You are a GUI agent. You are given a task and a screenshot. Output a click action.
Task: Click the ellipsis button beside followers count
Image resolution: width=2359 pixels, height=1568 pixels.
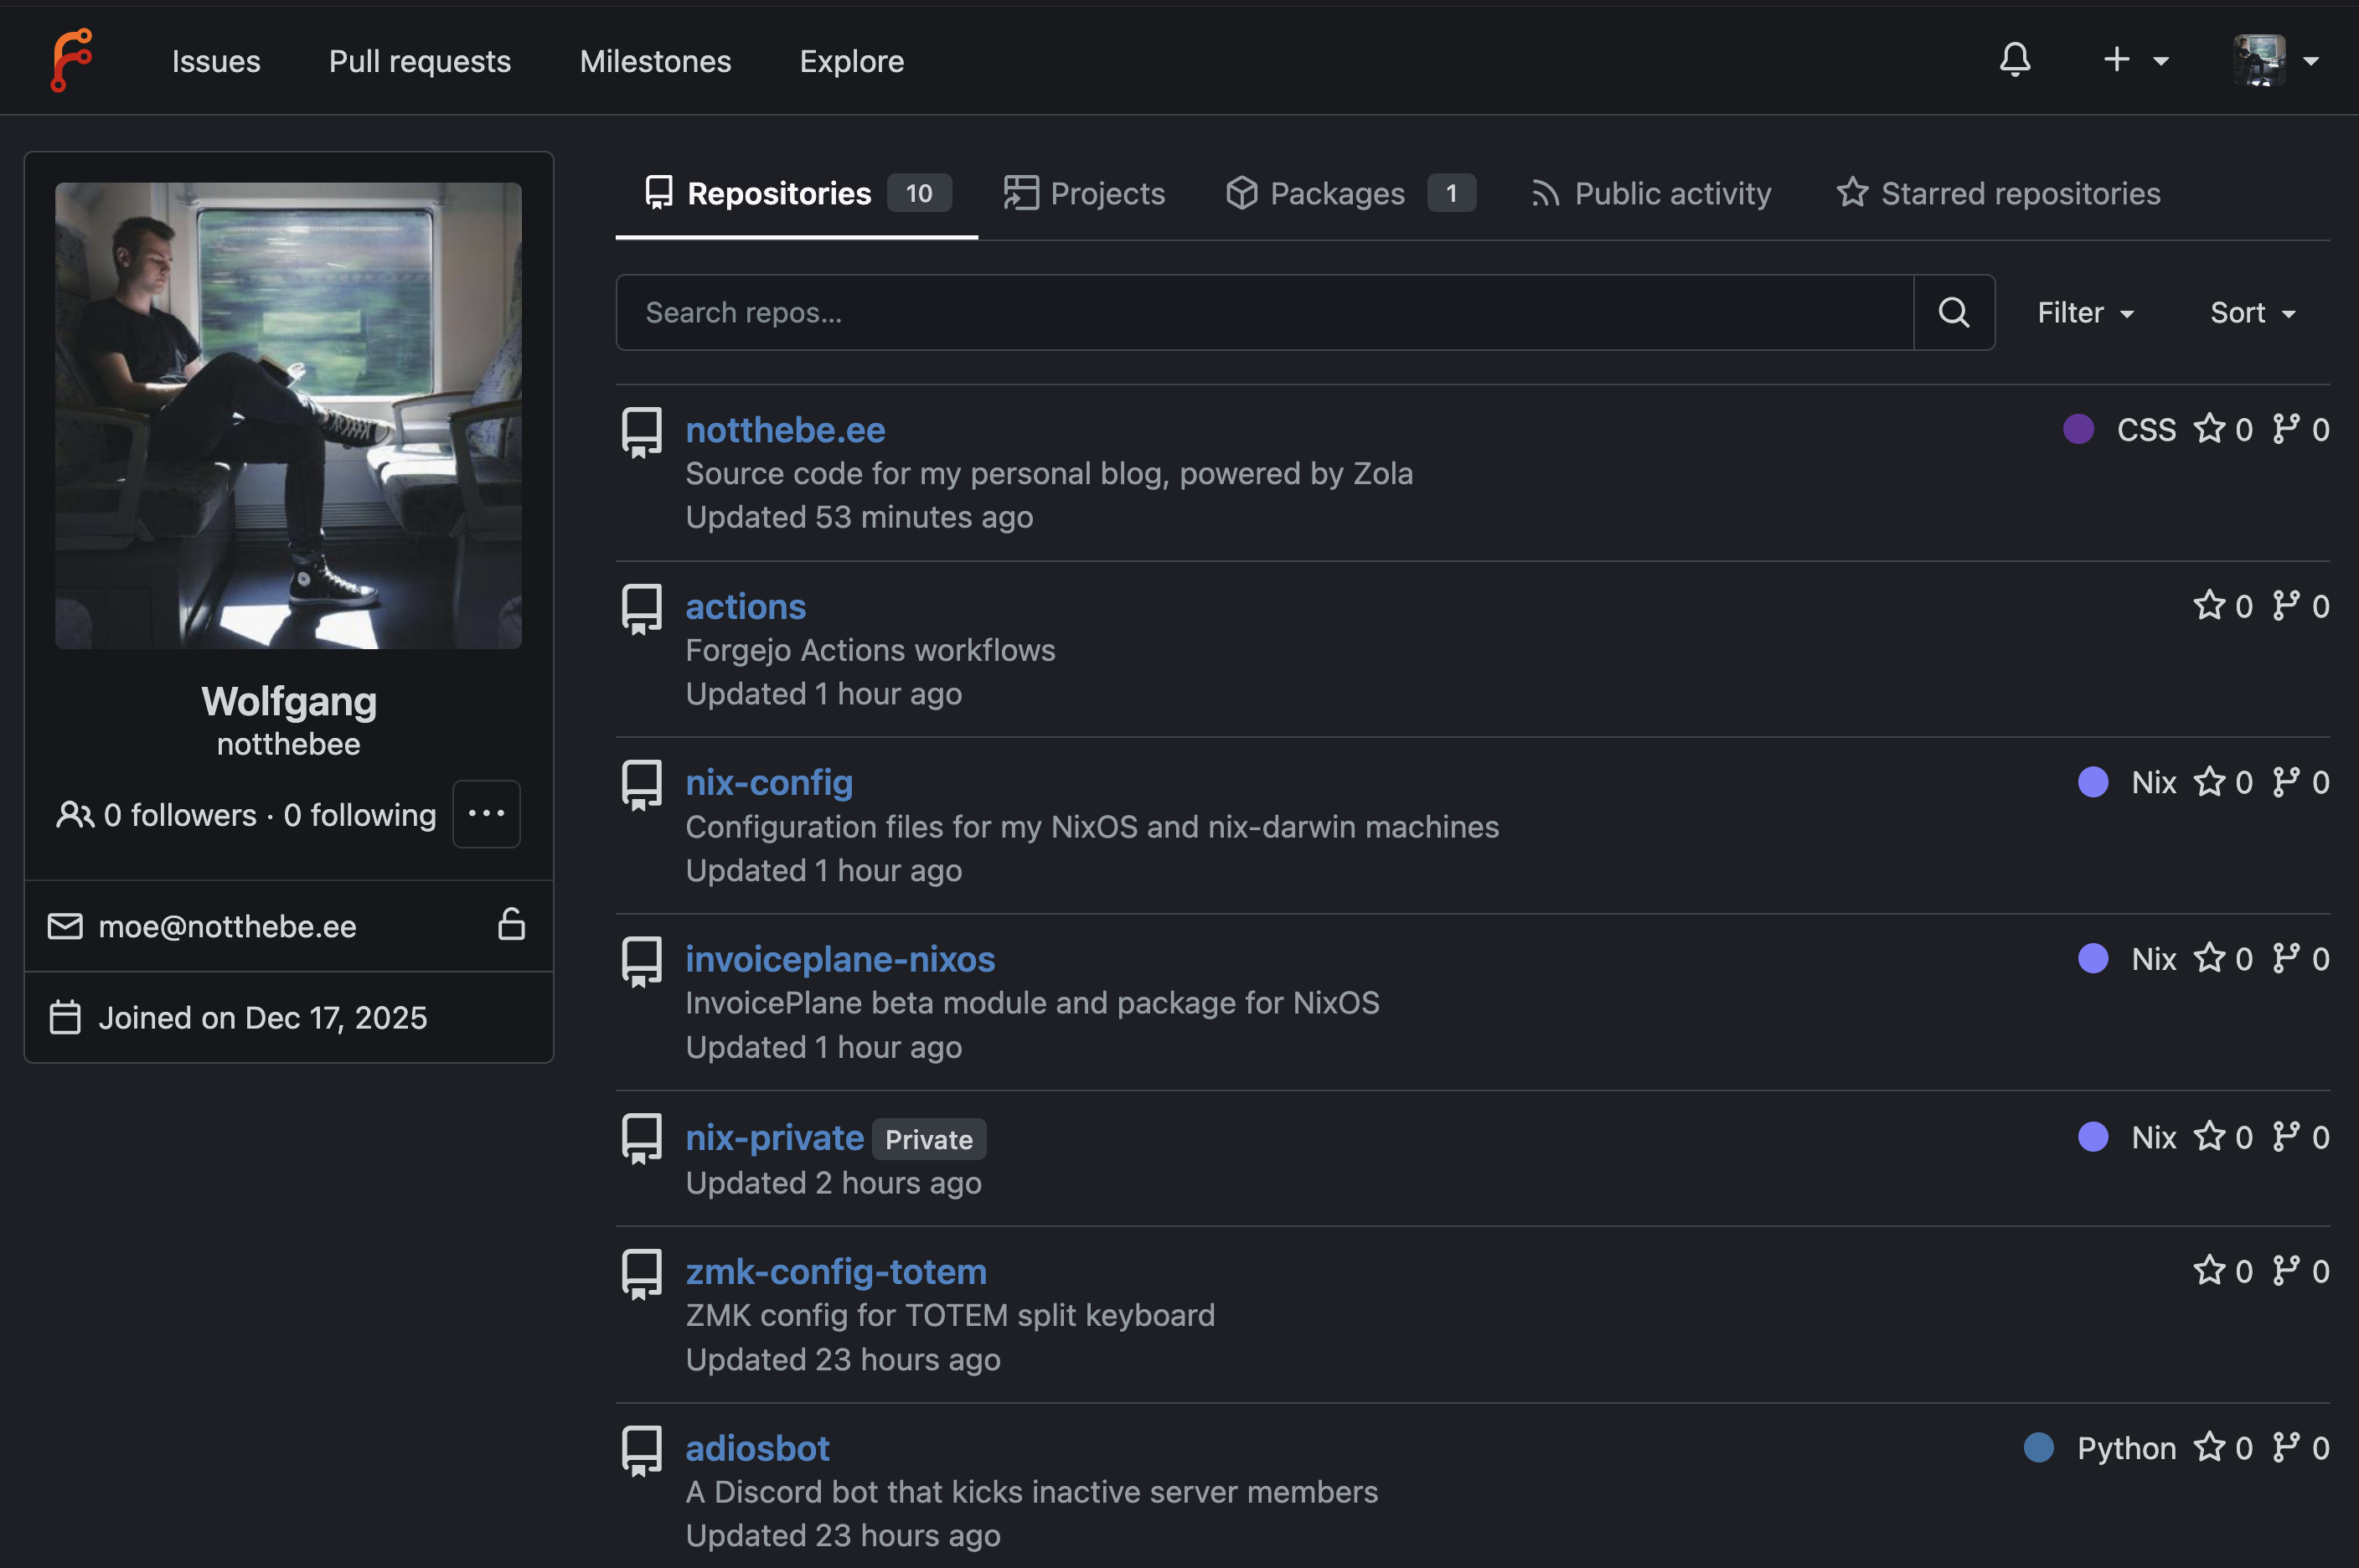click(x=486, y=814)
